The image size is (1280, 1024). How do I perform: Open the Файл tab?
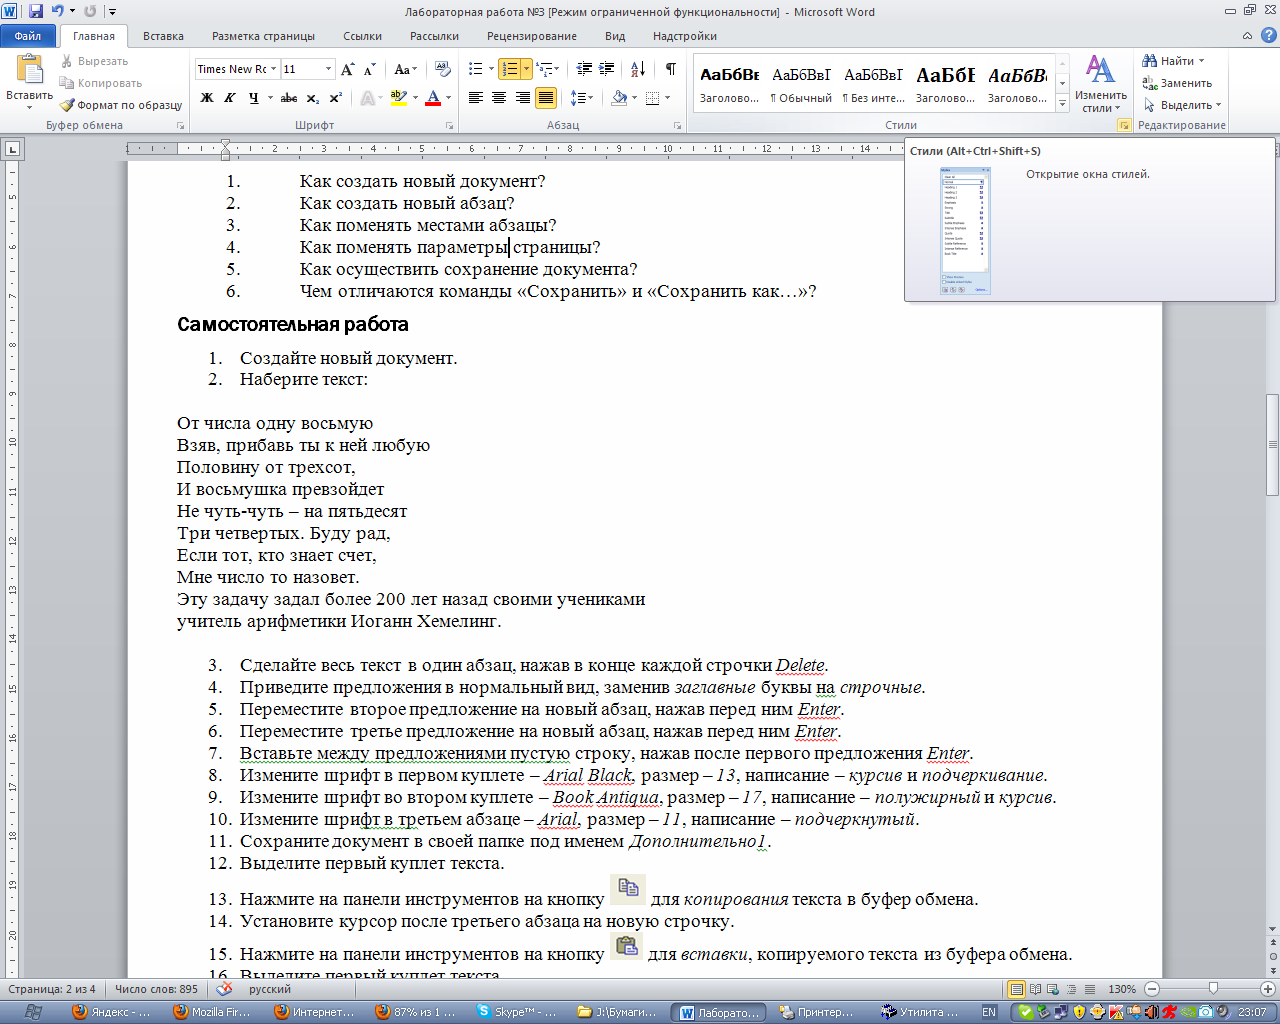[28, 36]
